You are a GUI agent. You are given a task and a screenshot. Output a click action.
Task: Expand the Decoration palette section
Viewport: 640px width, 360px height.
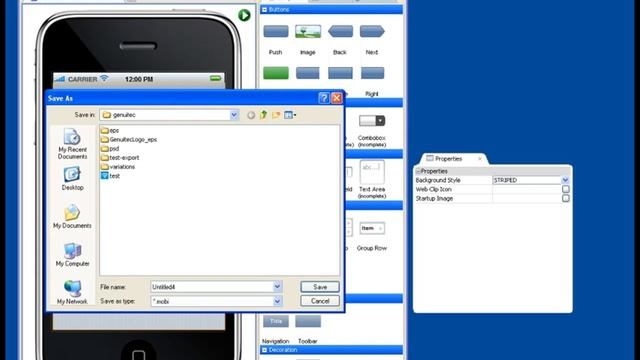point(264,350)
